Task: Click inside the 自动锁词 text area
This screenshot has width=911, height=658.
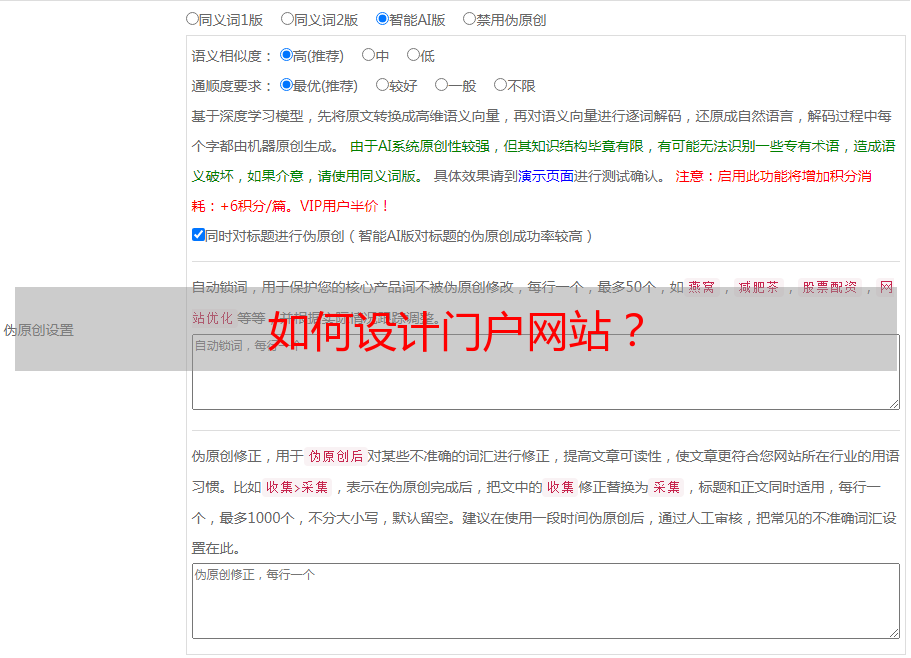Action: point(546,372)
